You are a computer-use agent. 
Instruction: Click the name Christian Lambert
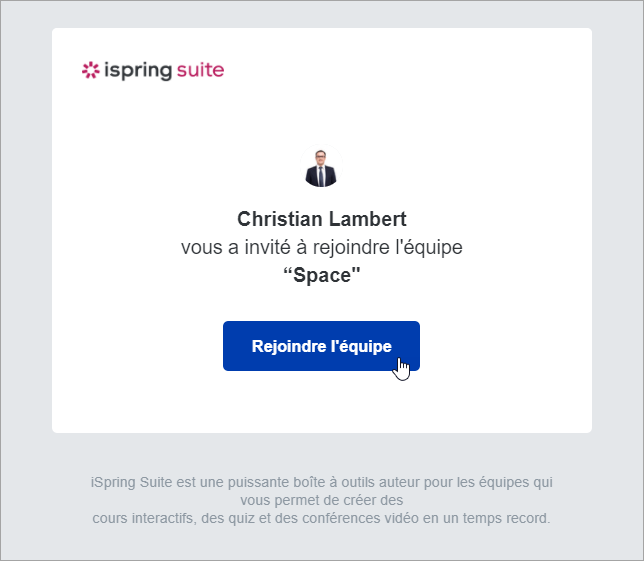point(322,219)
